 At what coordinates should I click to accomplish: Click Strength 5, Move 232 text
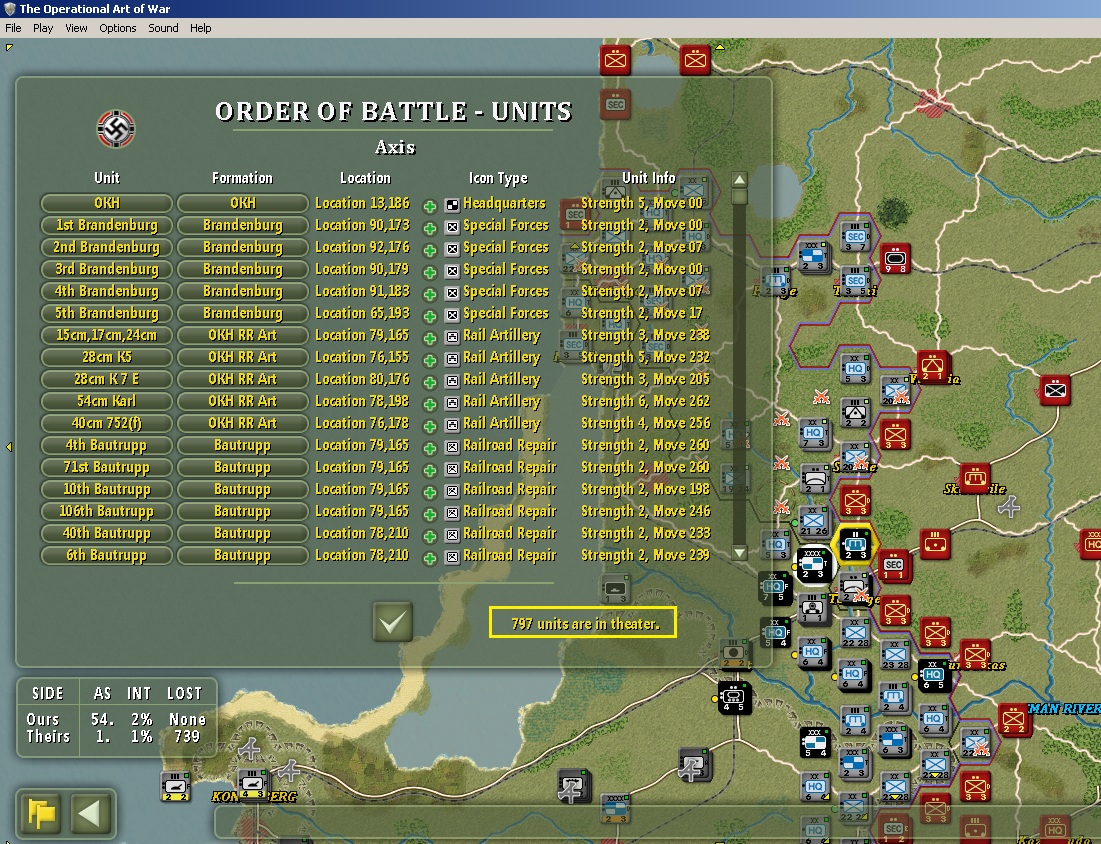click(645, 357)
